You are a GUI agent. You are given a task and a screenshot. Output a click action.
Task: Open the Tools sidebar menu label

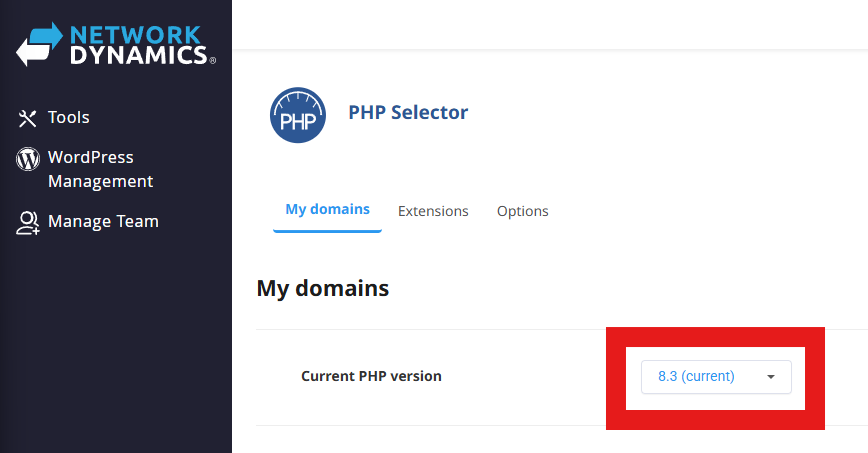(x=69, y=118)
